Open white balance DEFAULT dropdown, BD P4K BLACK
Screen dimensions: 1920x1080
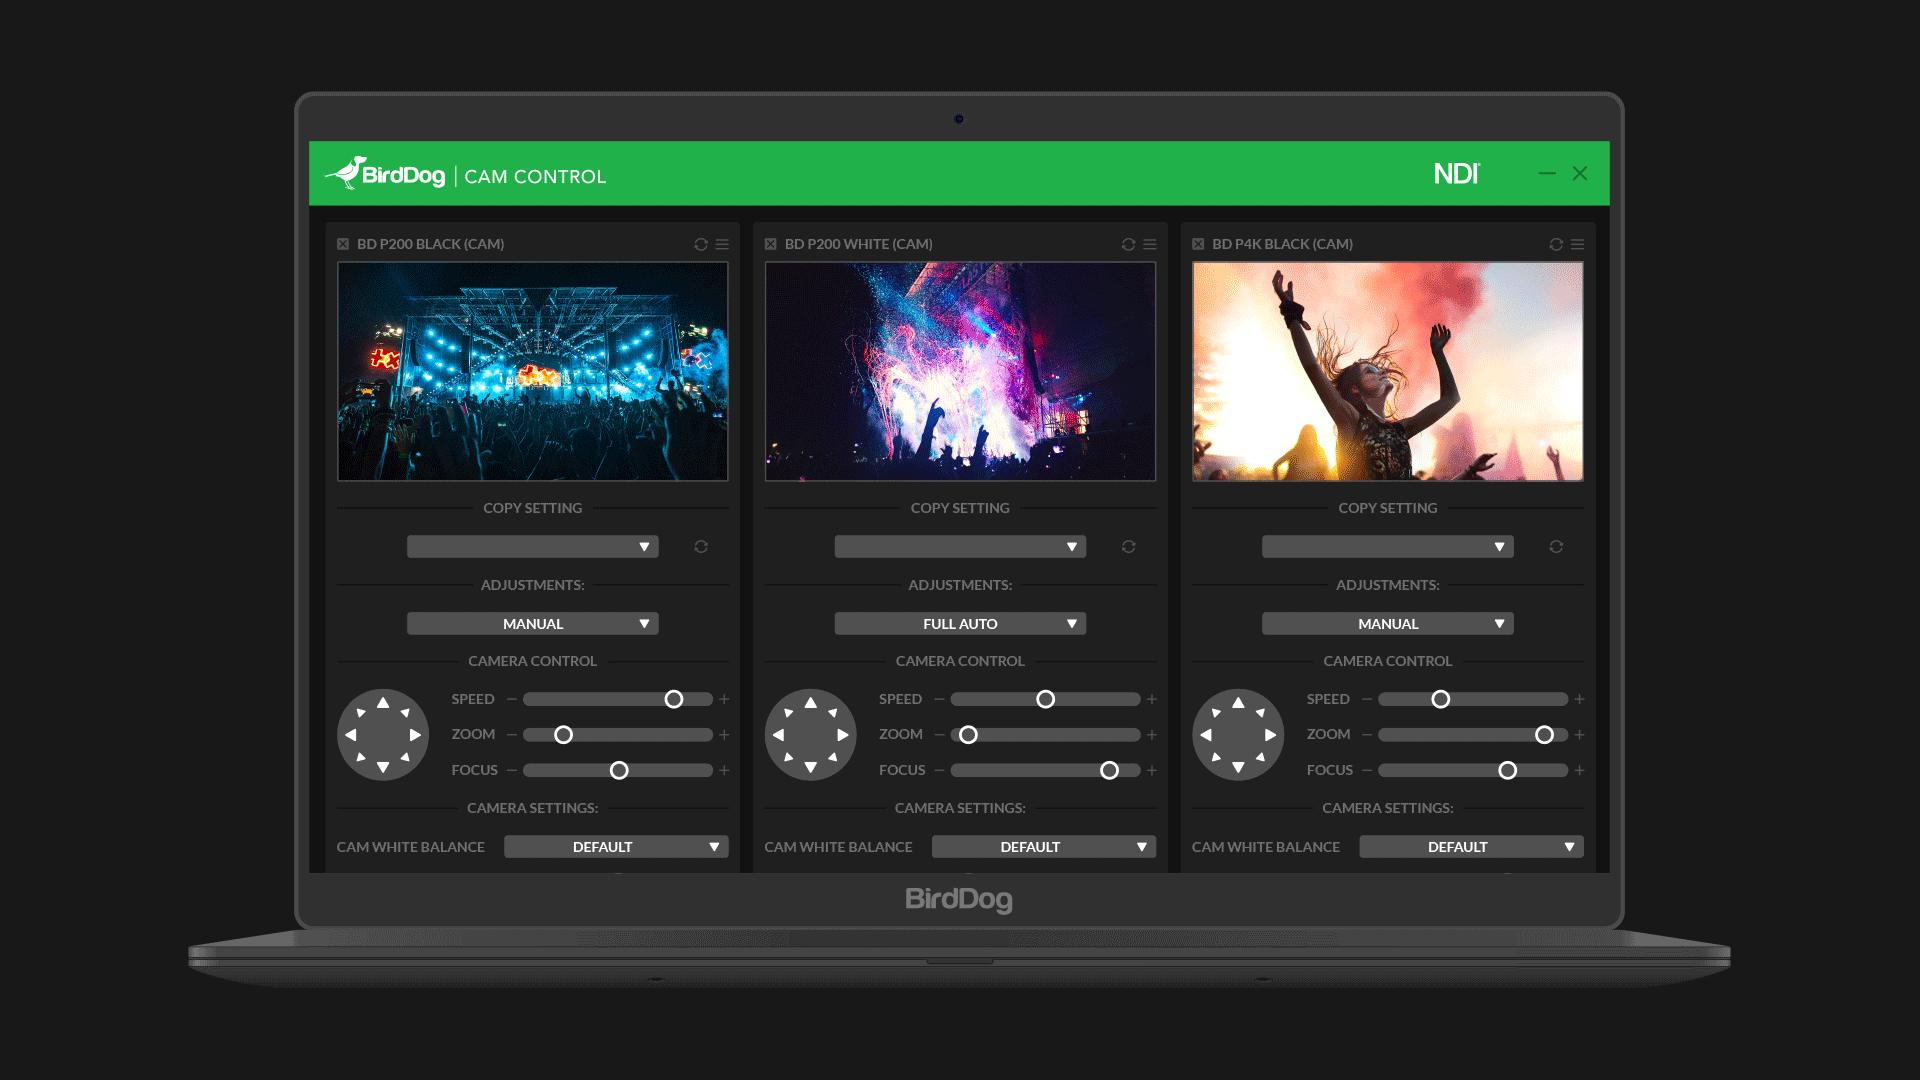[1471, 847]
